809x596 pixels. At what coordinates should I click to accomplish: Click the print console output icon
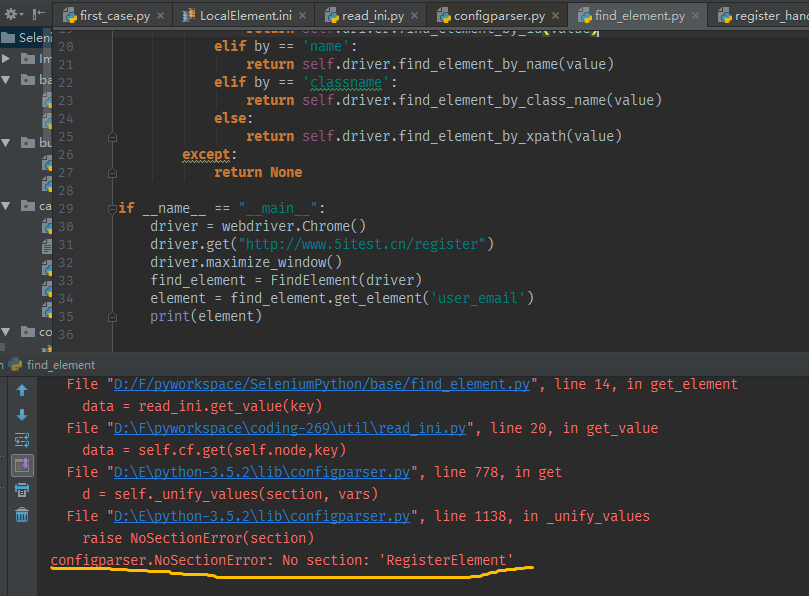pyautogui.click(x=22, y=490)
